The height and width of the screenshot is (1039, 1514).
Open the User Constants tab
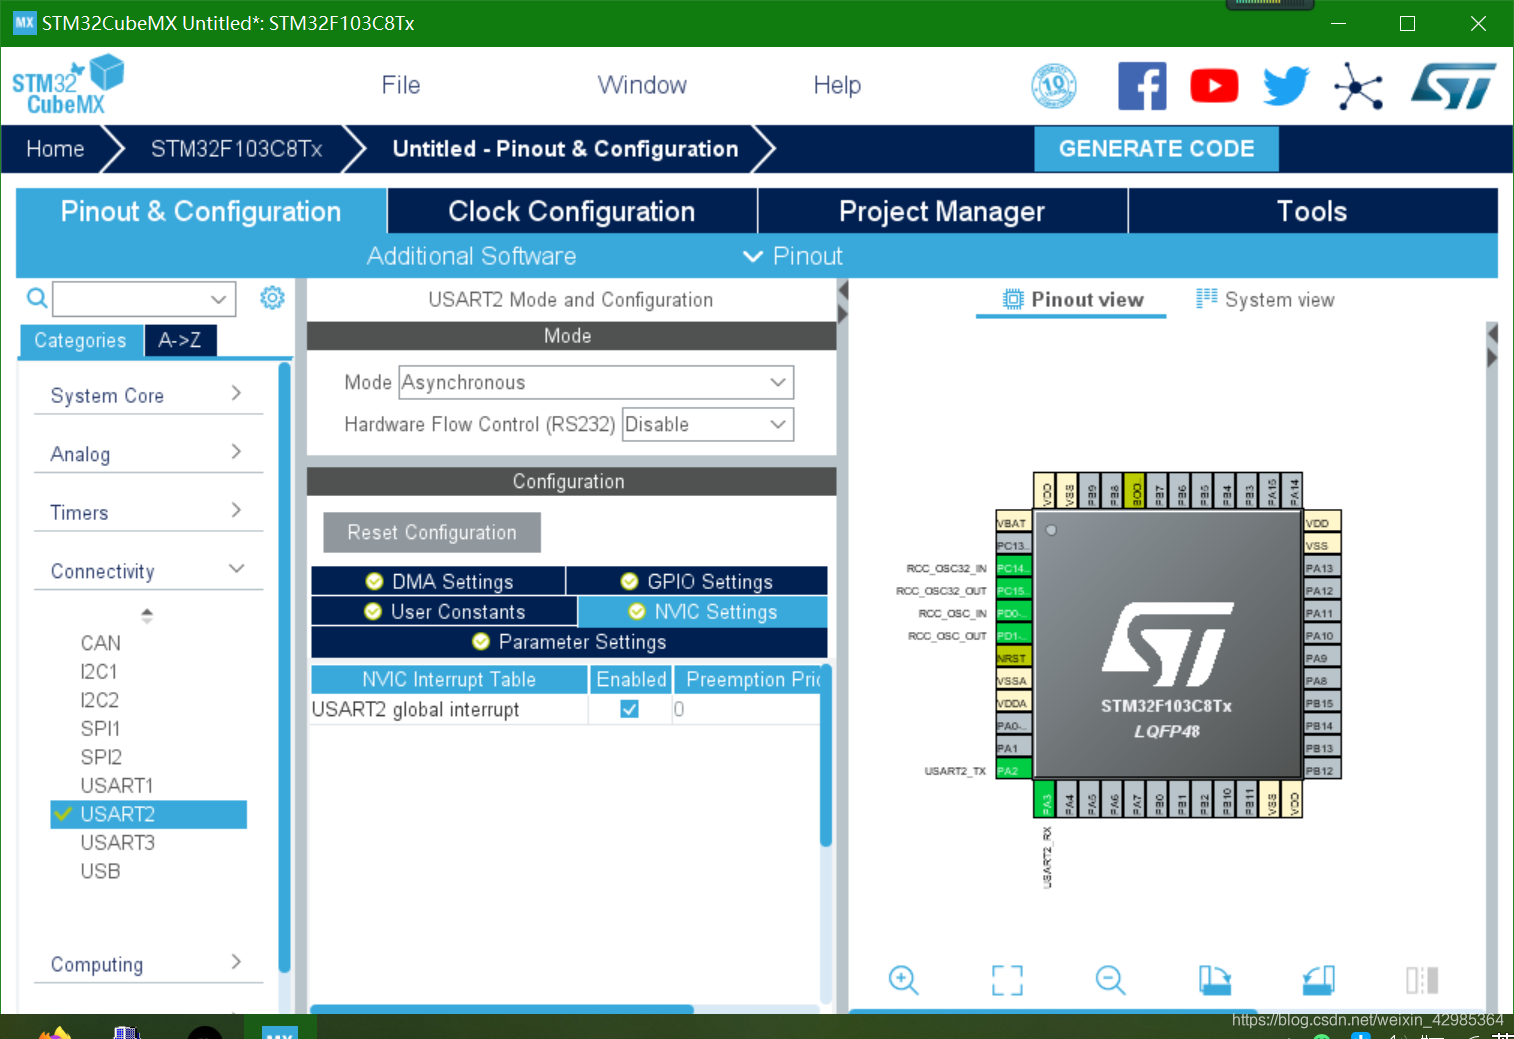click(x=444, y=611)
